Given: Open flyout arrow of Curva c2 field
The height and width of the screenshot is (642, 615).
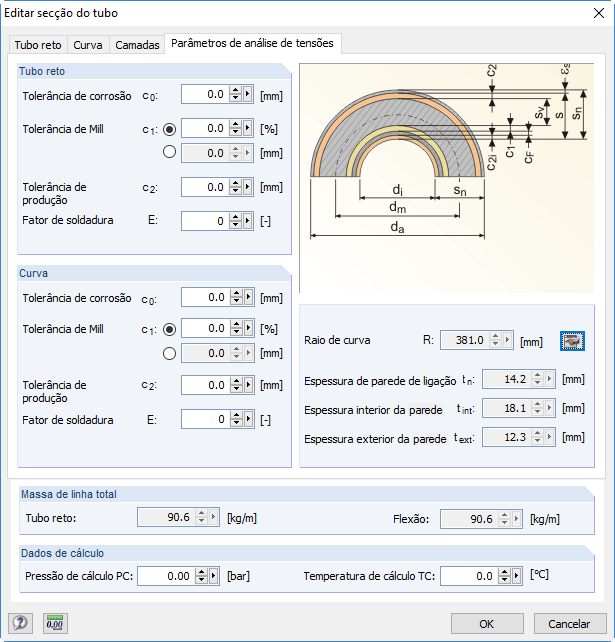Looking at the screenshot, I should coord(249,385).
